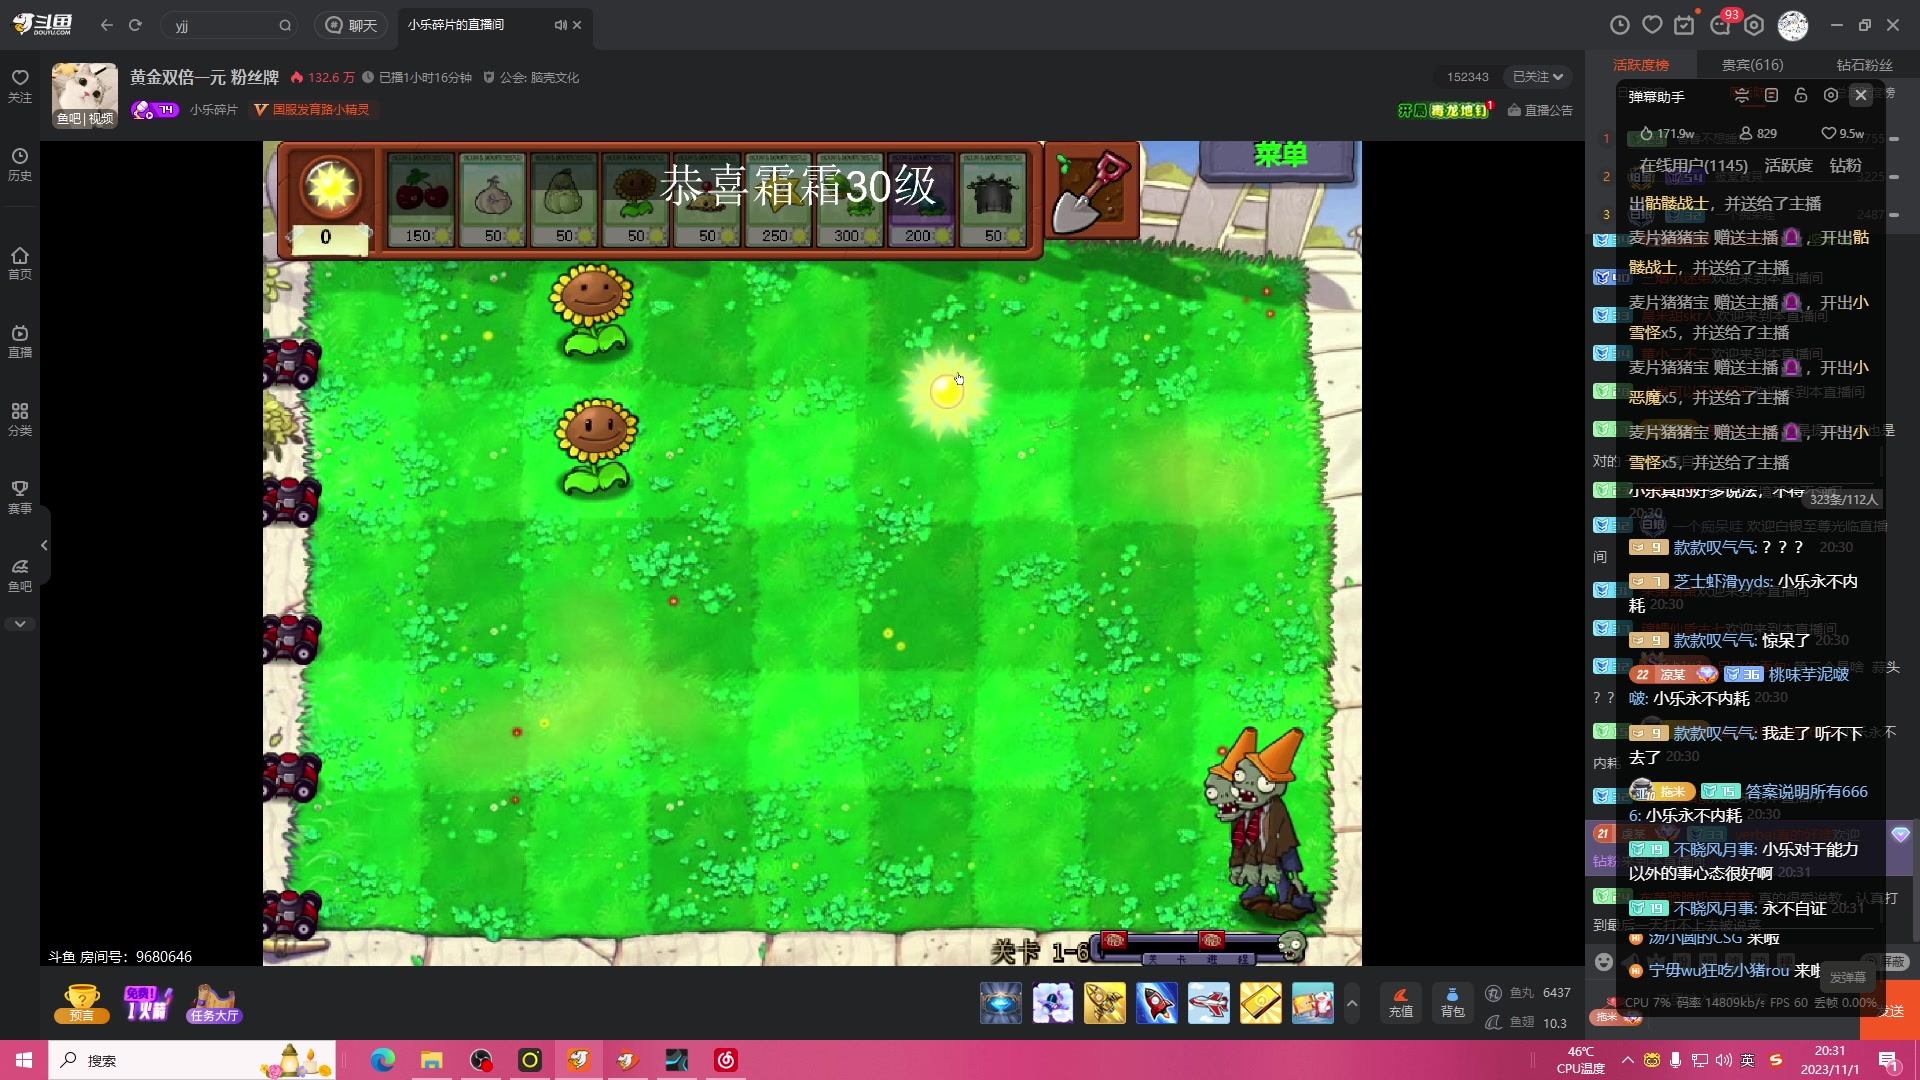Image resolution: width=1920 pixels, height=1080 pixels.
Task: Click the 开局青龙地主 promo badge
Action: tap(1444, 110)
